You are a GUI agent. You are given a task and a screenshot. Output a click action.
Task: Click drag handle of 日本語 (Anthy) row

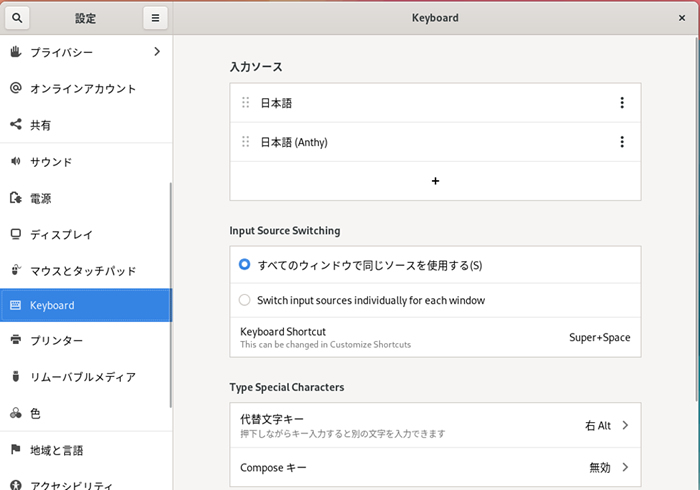246,142
